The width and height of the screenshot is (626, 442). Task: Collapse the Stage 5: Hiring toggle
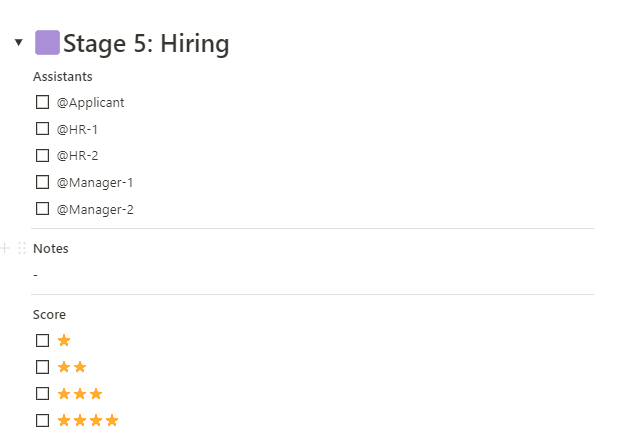18,43
